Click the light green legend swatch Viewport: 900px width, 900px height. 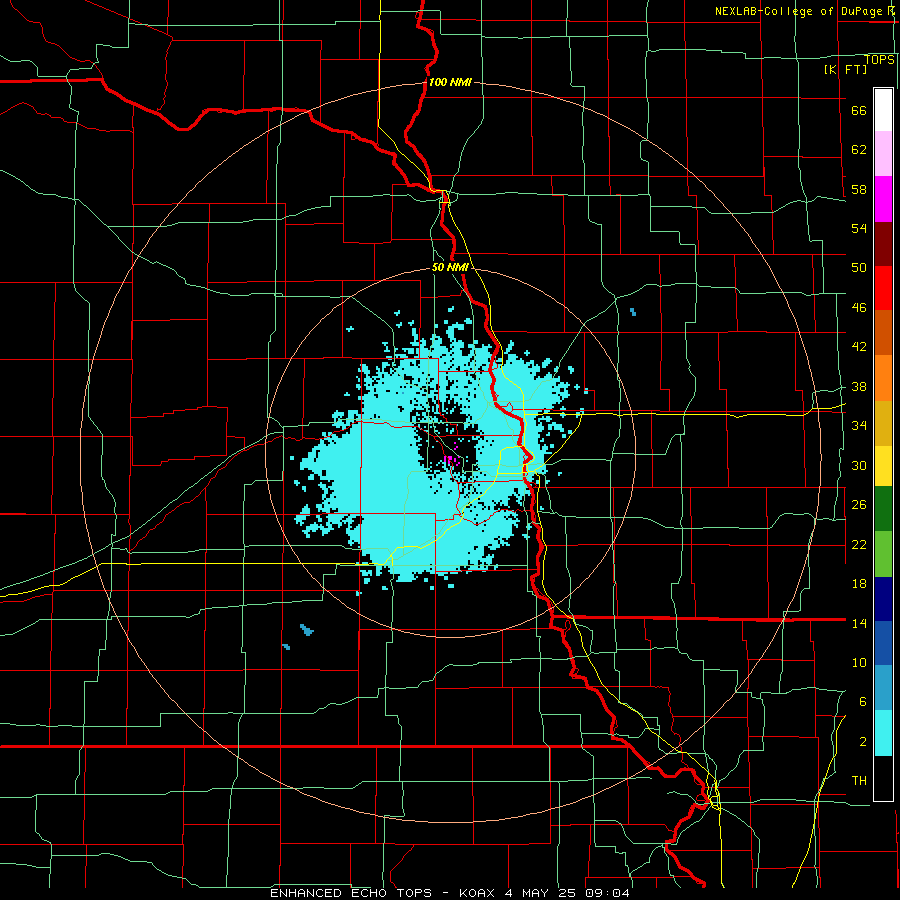(x=883, y=554)
